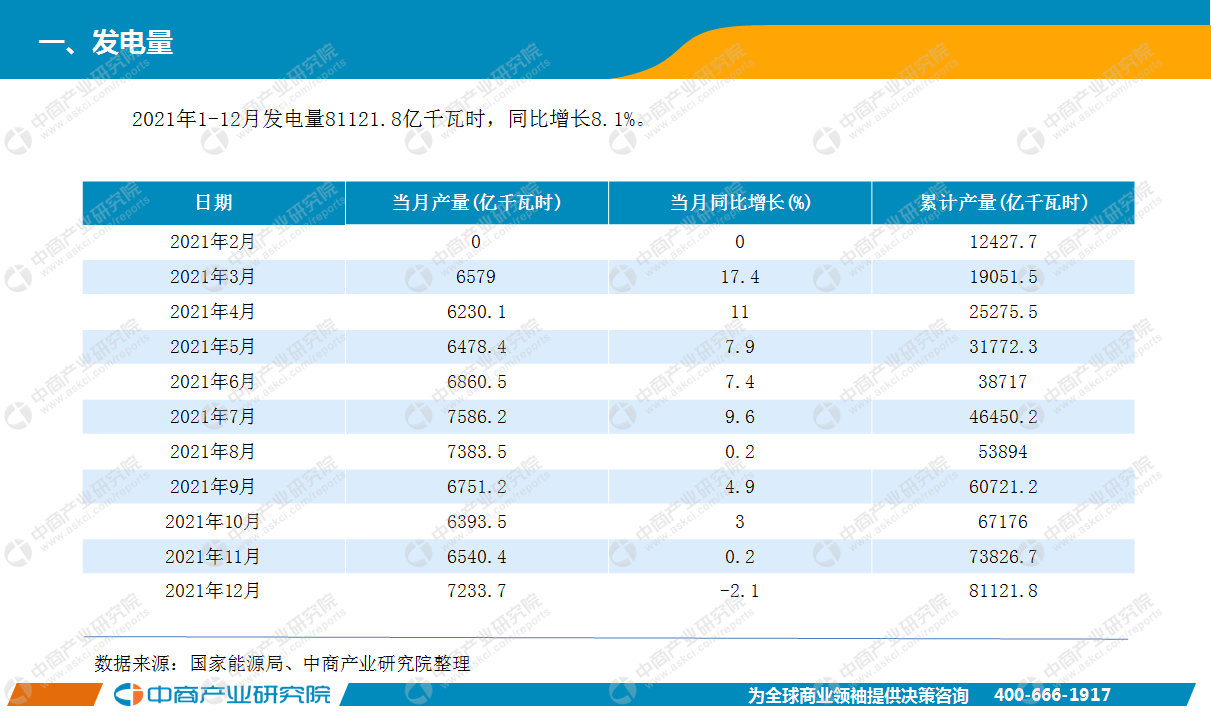Click the negative growth value -2.1
This screenshot has height=716, width=1211.
click(x=740, y=591)
